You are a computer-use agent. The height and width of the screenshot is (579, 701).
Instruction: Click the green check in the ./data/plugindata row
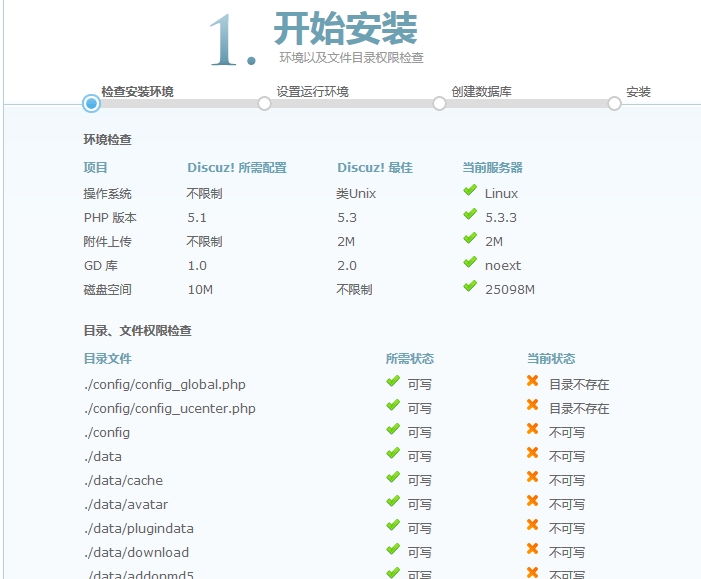click(x=393, y=525)
